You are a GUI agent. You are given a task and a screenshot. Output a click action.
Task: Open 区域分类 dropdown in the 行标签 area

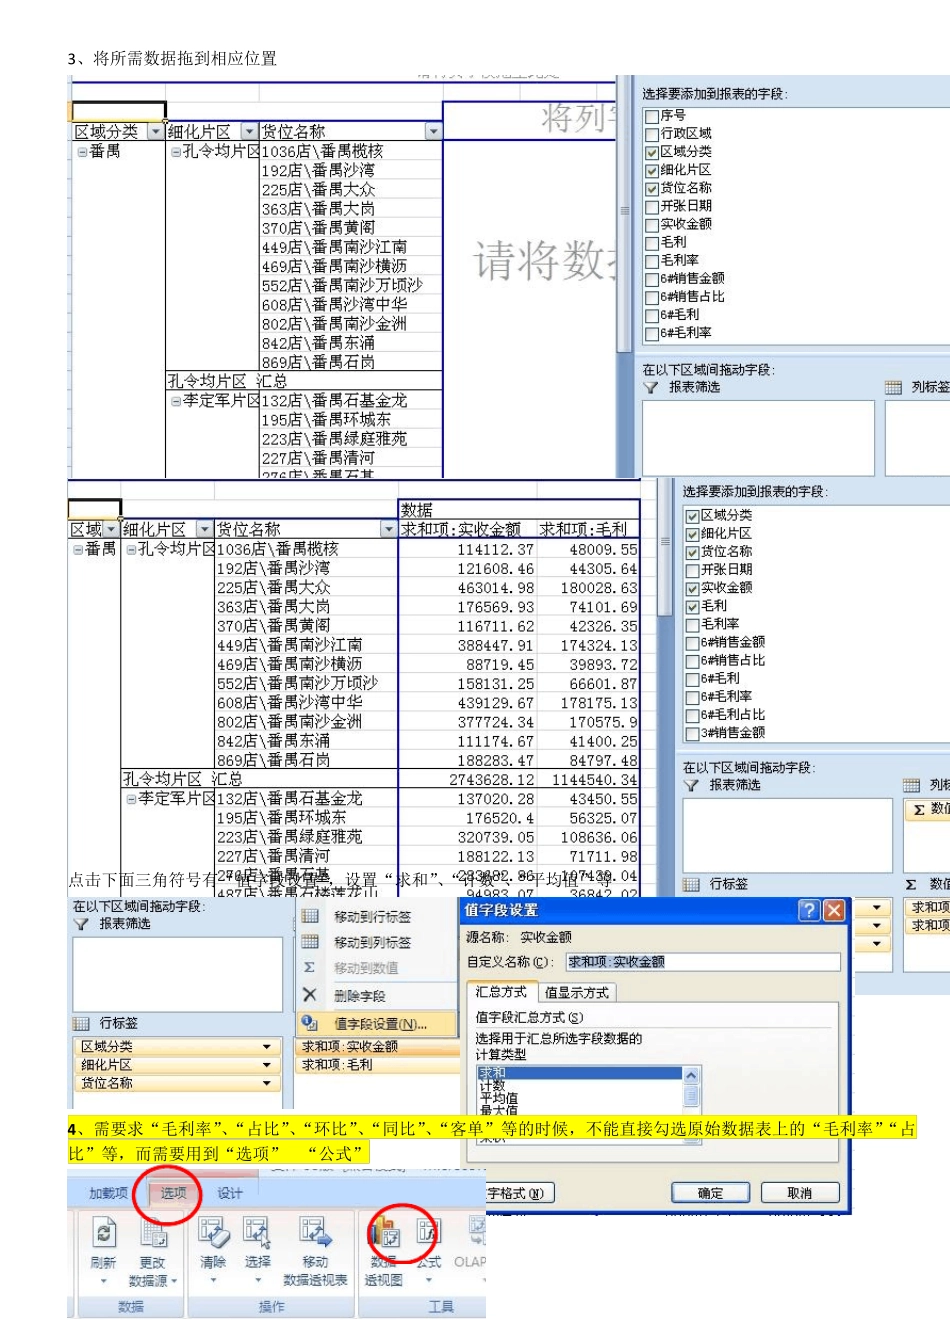tap(267, 1047)
